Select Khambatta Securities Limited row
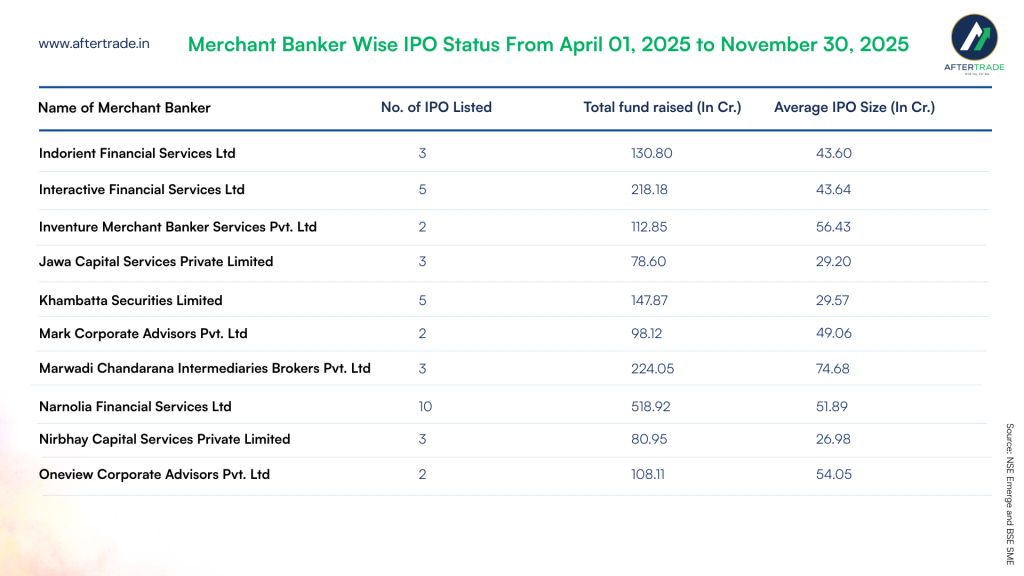The image size is (1024, 576). click(x=130, y=300)
